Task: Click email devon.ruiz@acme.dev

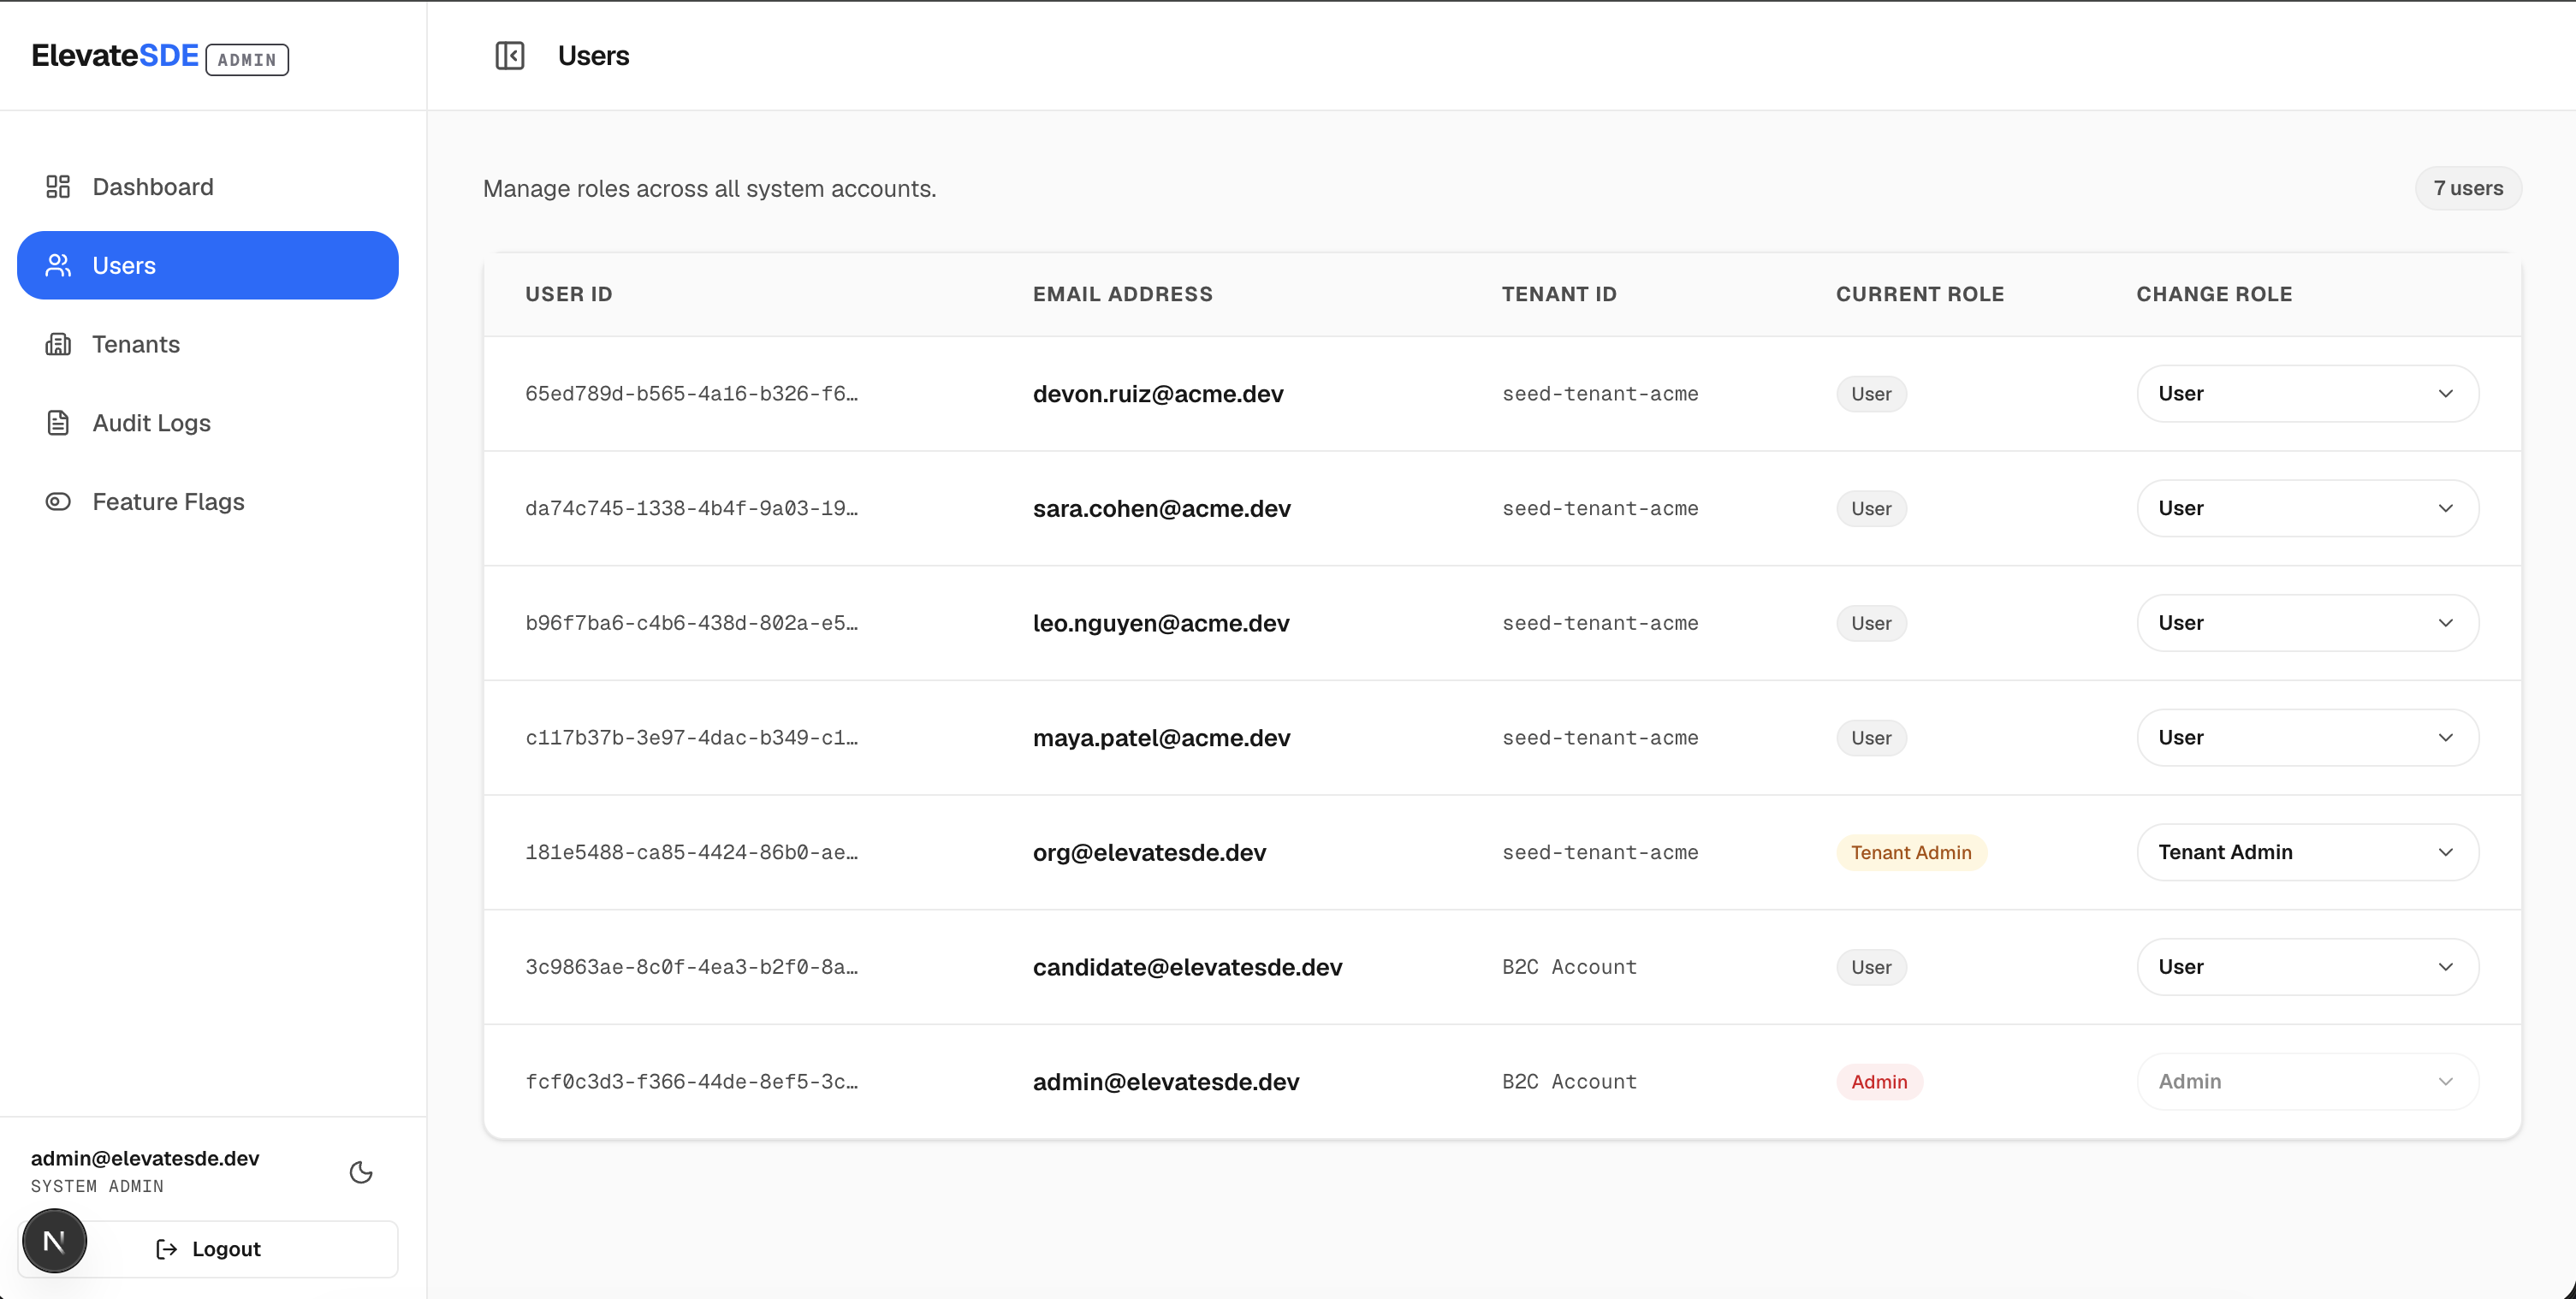Action: point(1157,394)
